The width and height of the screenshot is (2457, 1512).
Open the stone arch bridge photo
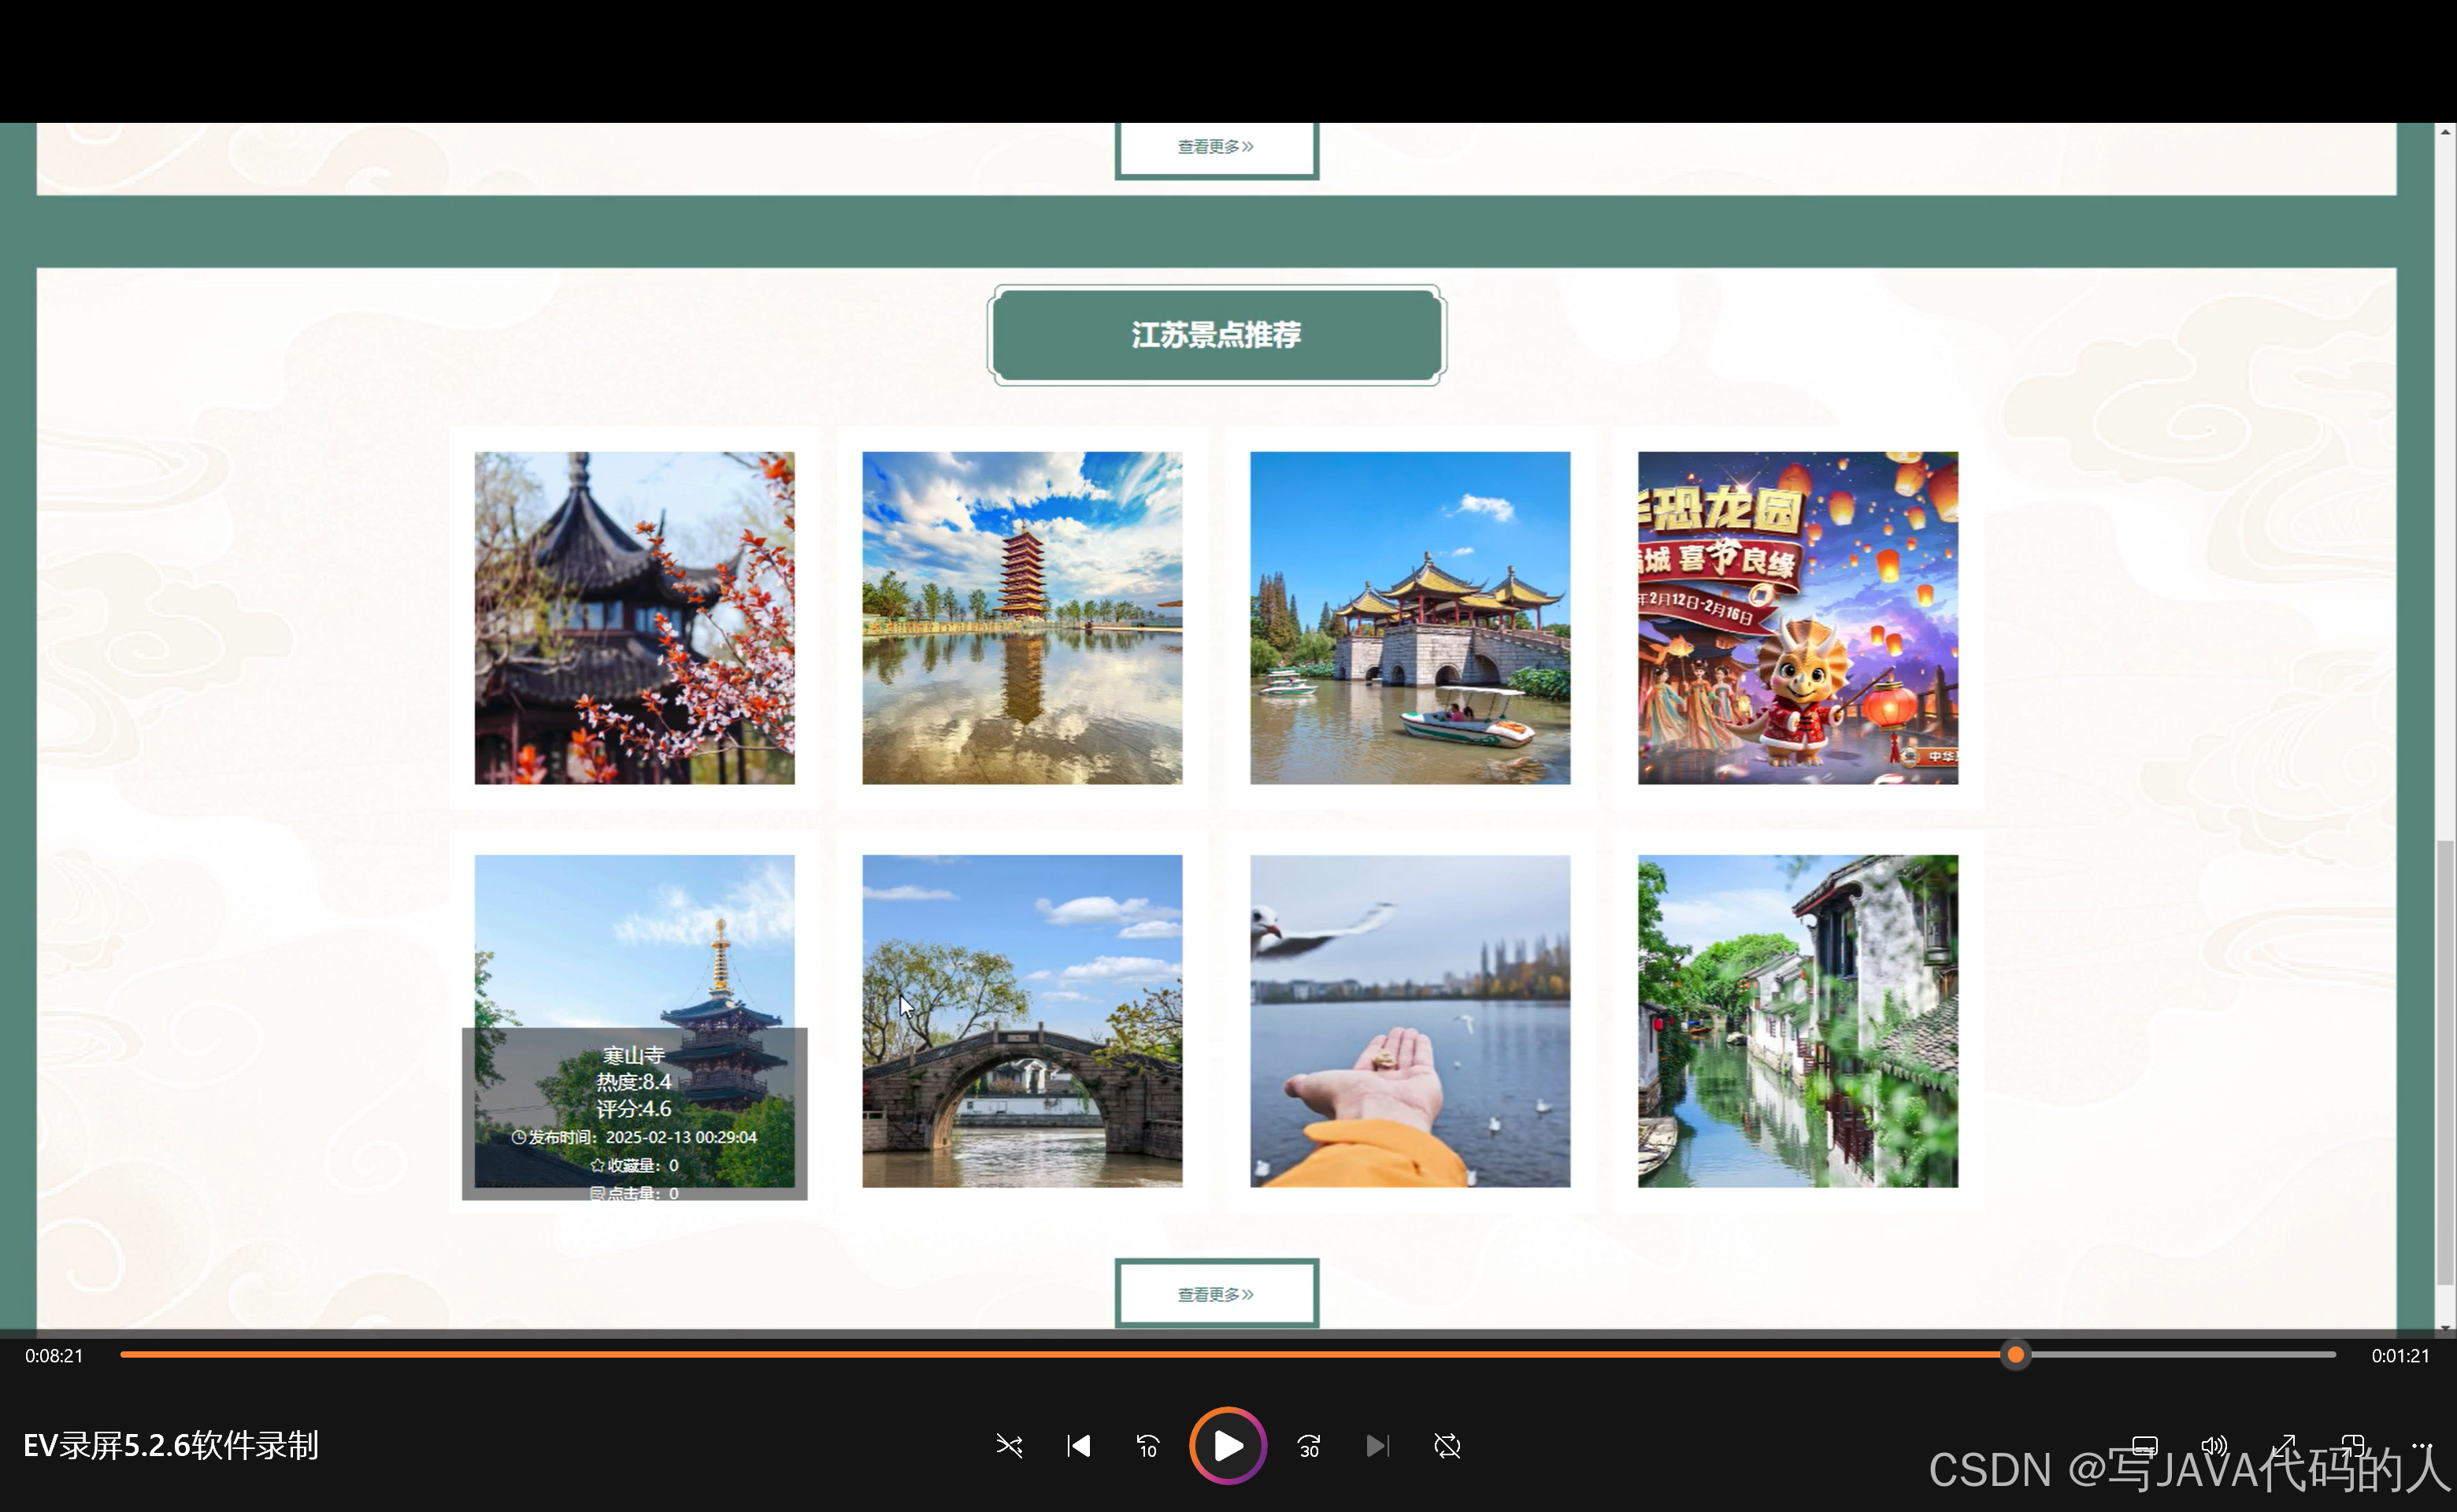(1022, 1021)
